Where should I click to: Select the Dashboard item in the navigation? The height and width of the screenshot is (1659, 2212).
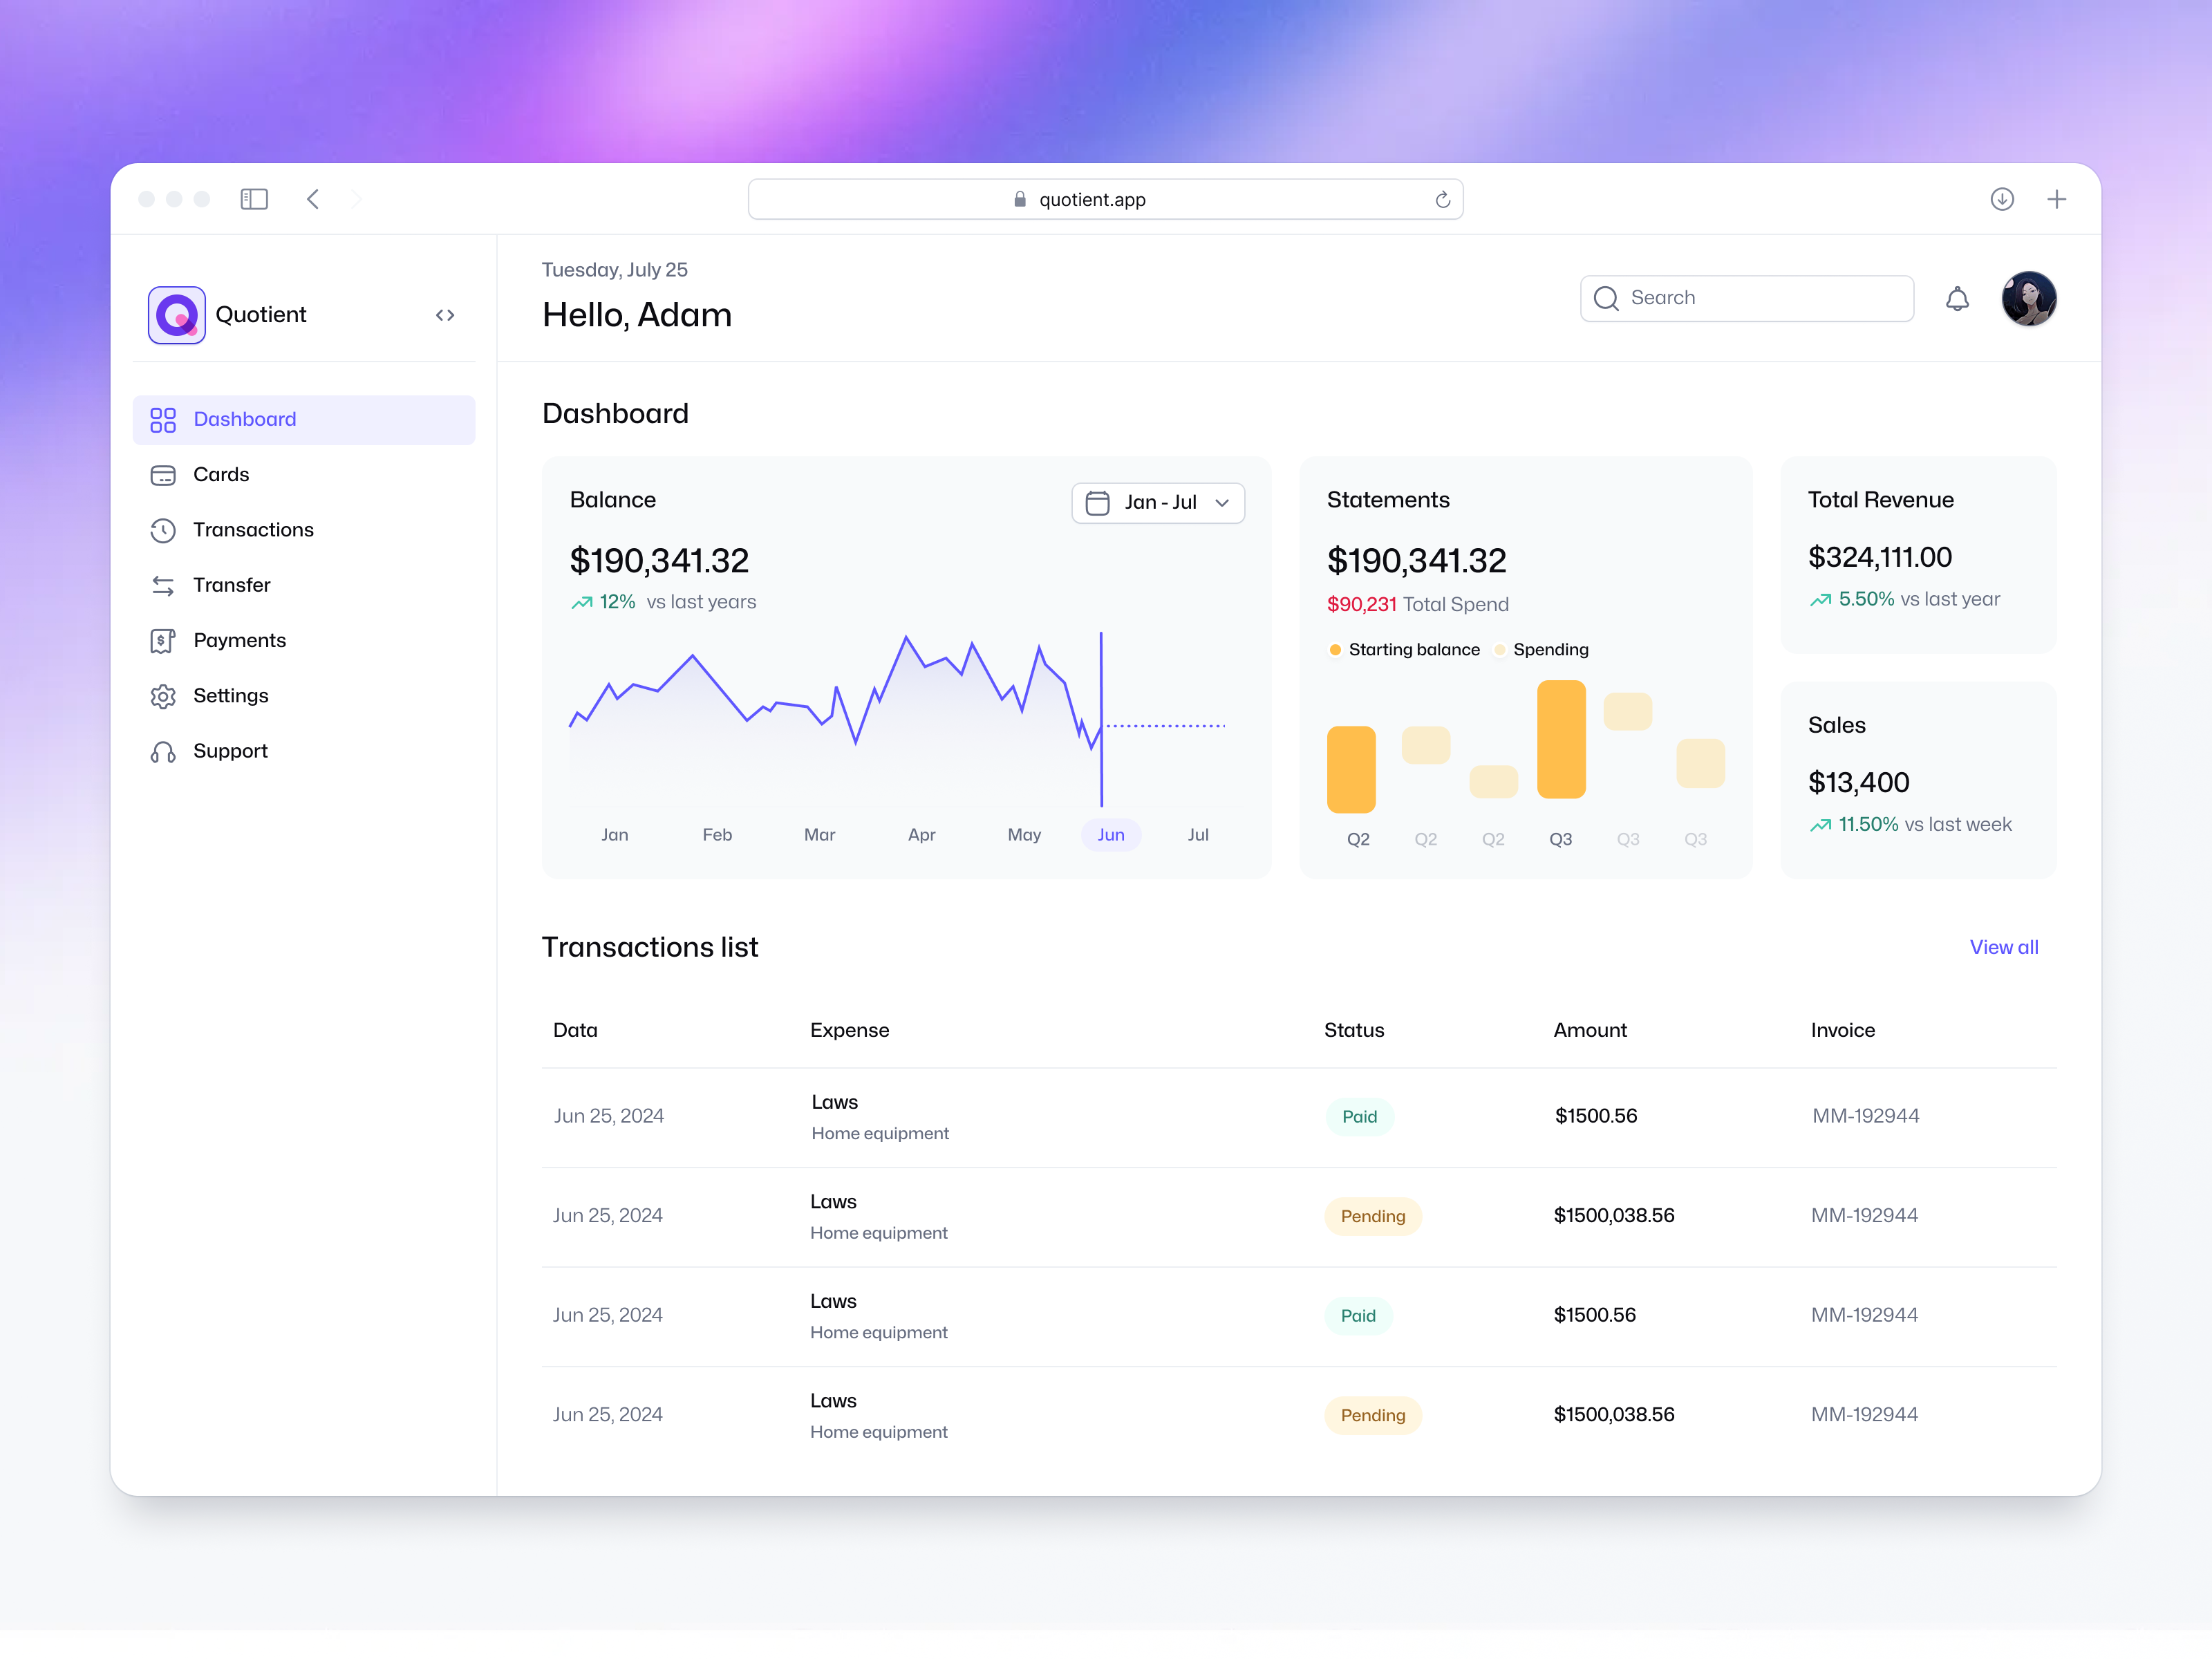[244, 419]
